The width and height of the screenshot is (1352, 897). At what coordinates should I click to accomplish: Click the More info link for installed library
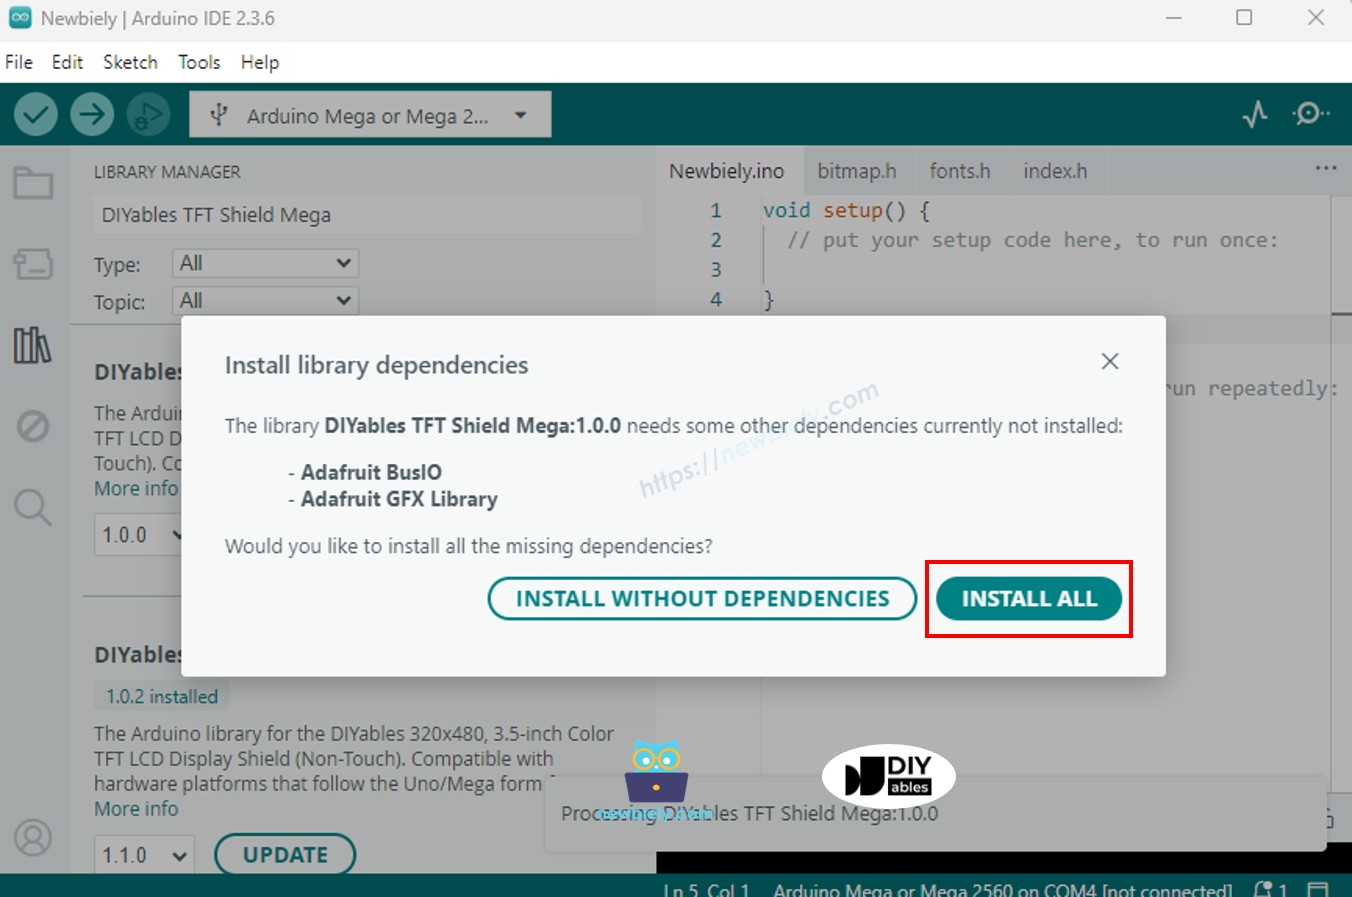click(136, 808)
